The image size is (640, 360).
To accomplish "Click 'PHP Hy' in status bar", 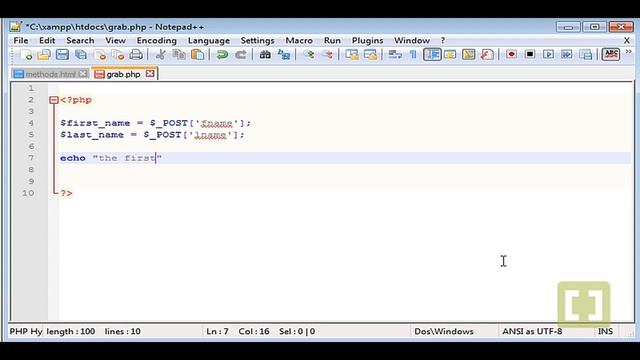I will point(26,331).
